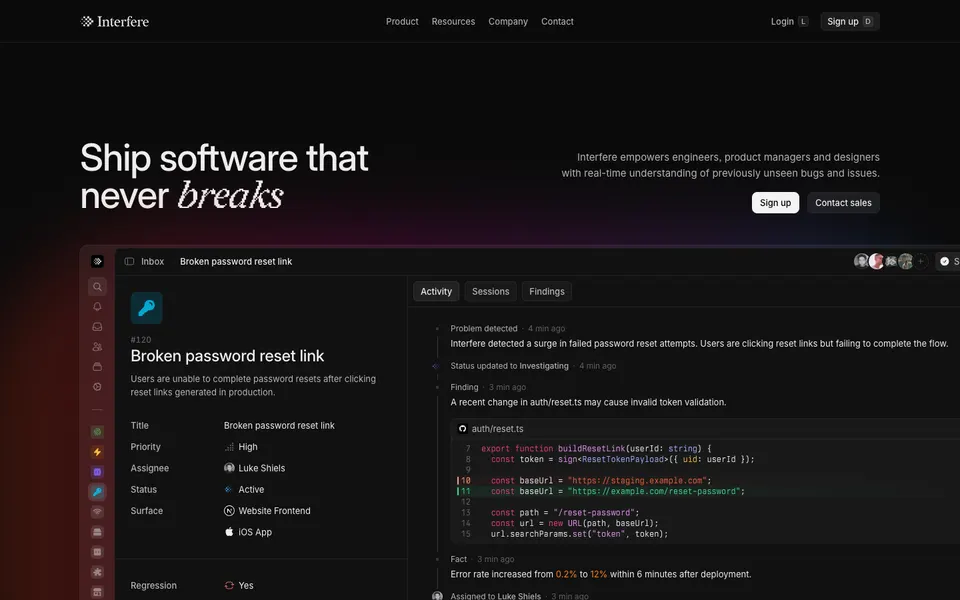The height and width of the screenshot is (600, 960).
Task: Open the Resources menu
Action: [453, 21]
